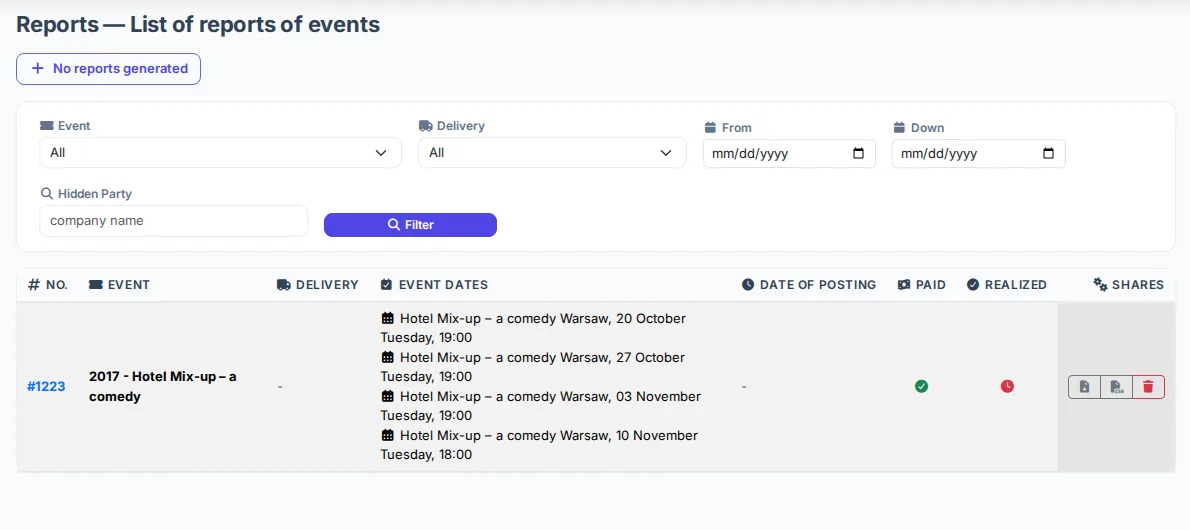The width and height of the screenshot is (1190, 530).
Task: Click the calendar icon beside From label
Action: point(710,128)
